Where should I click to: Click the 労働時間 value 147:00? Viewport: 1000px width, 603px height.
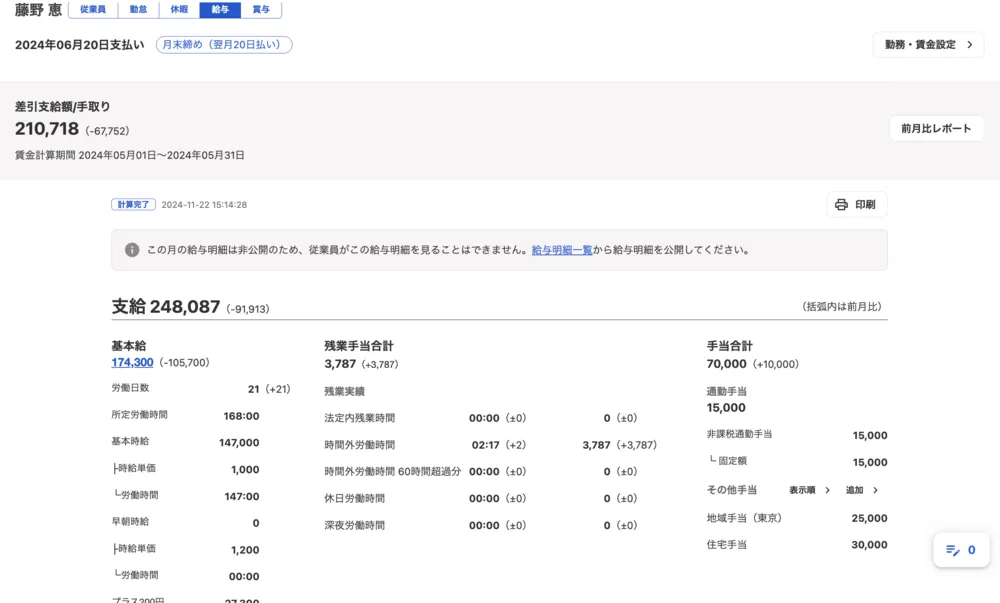click(242, 497)
